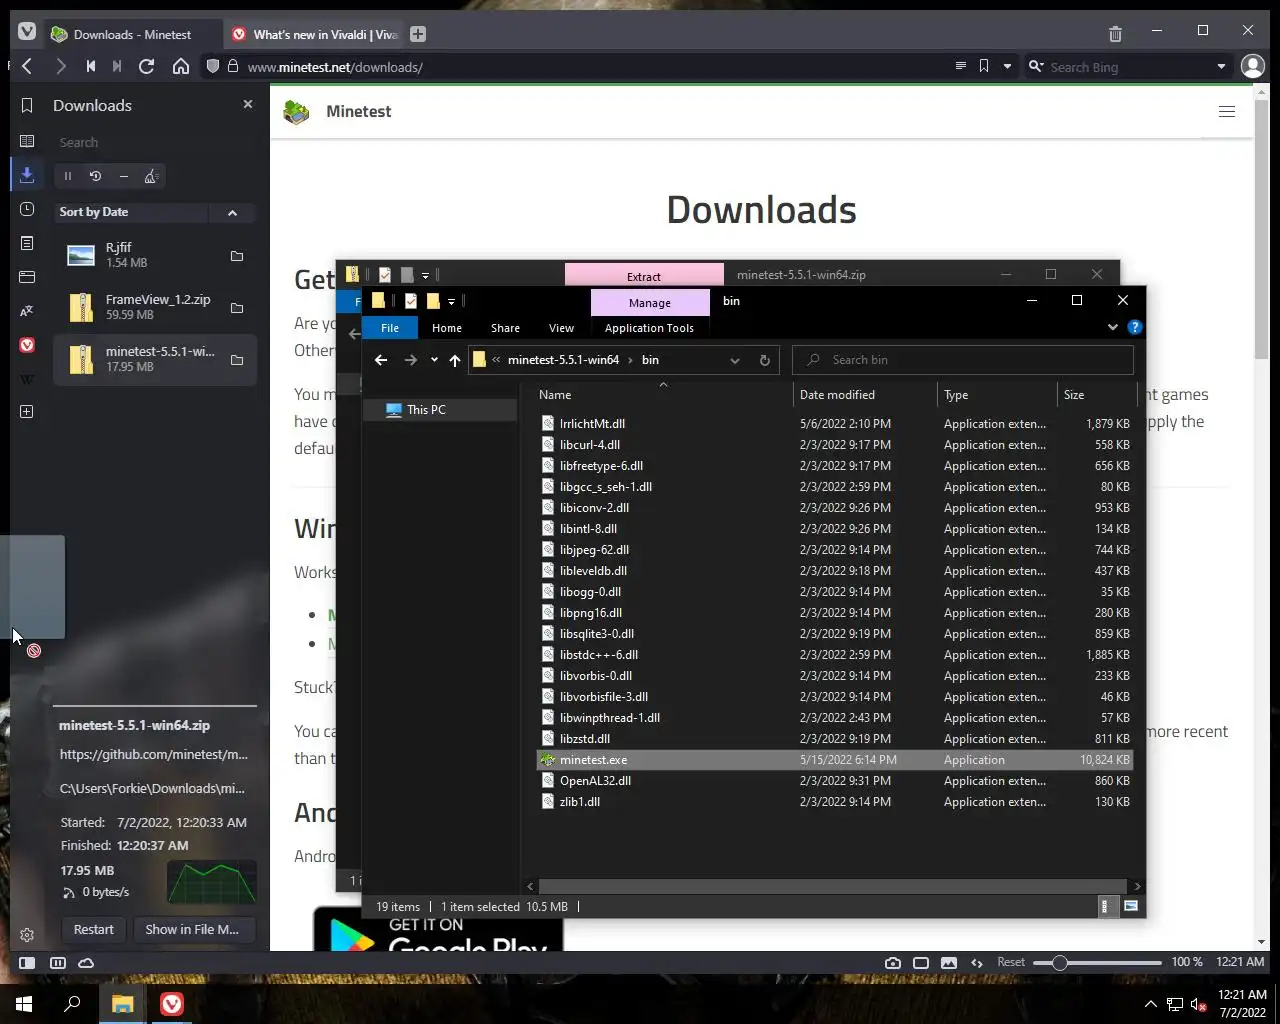Switch to View ribbon tab
This screenshot has width=1280, height=1024.
click(x=561, y=328)
